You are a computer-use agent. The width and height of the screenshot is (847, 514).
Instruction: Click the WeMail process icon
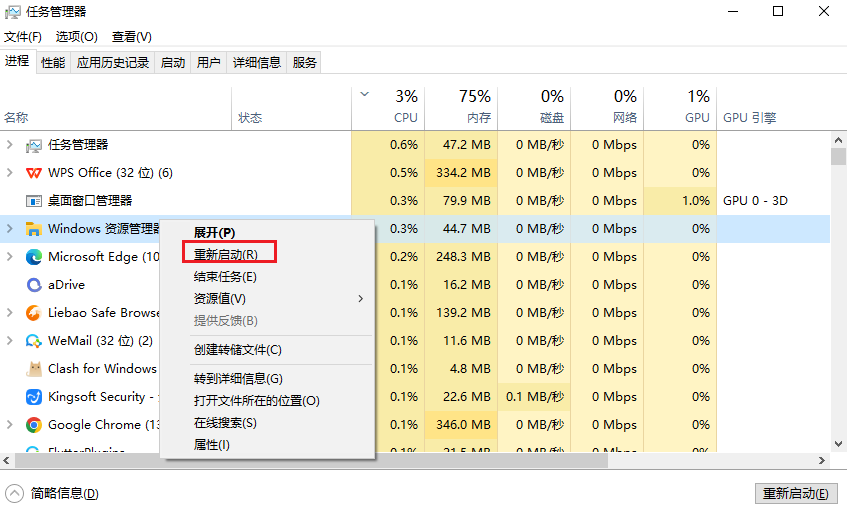point(33,341)
